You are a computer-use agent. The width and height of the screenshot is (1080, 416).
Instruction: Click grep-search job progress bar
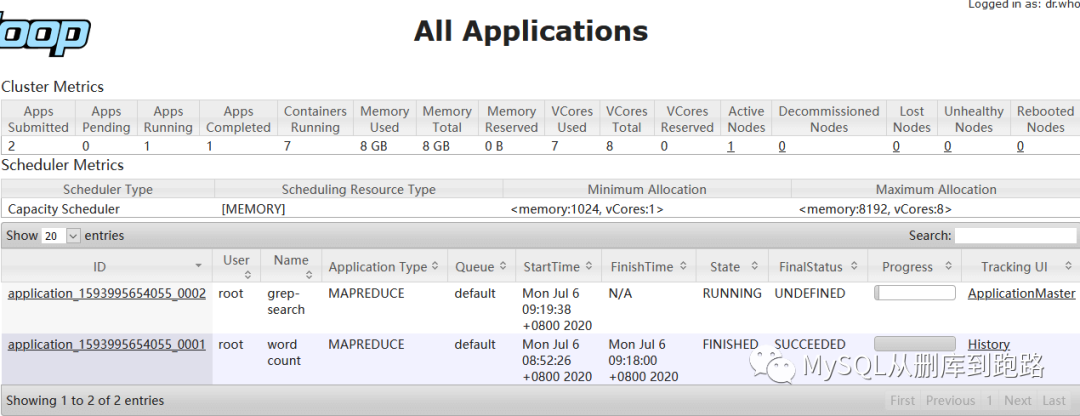914,293
